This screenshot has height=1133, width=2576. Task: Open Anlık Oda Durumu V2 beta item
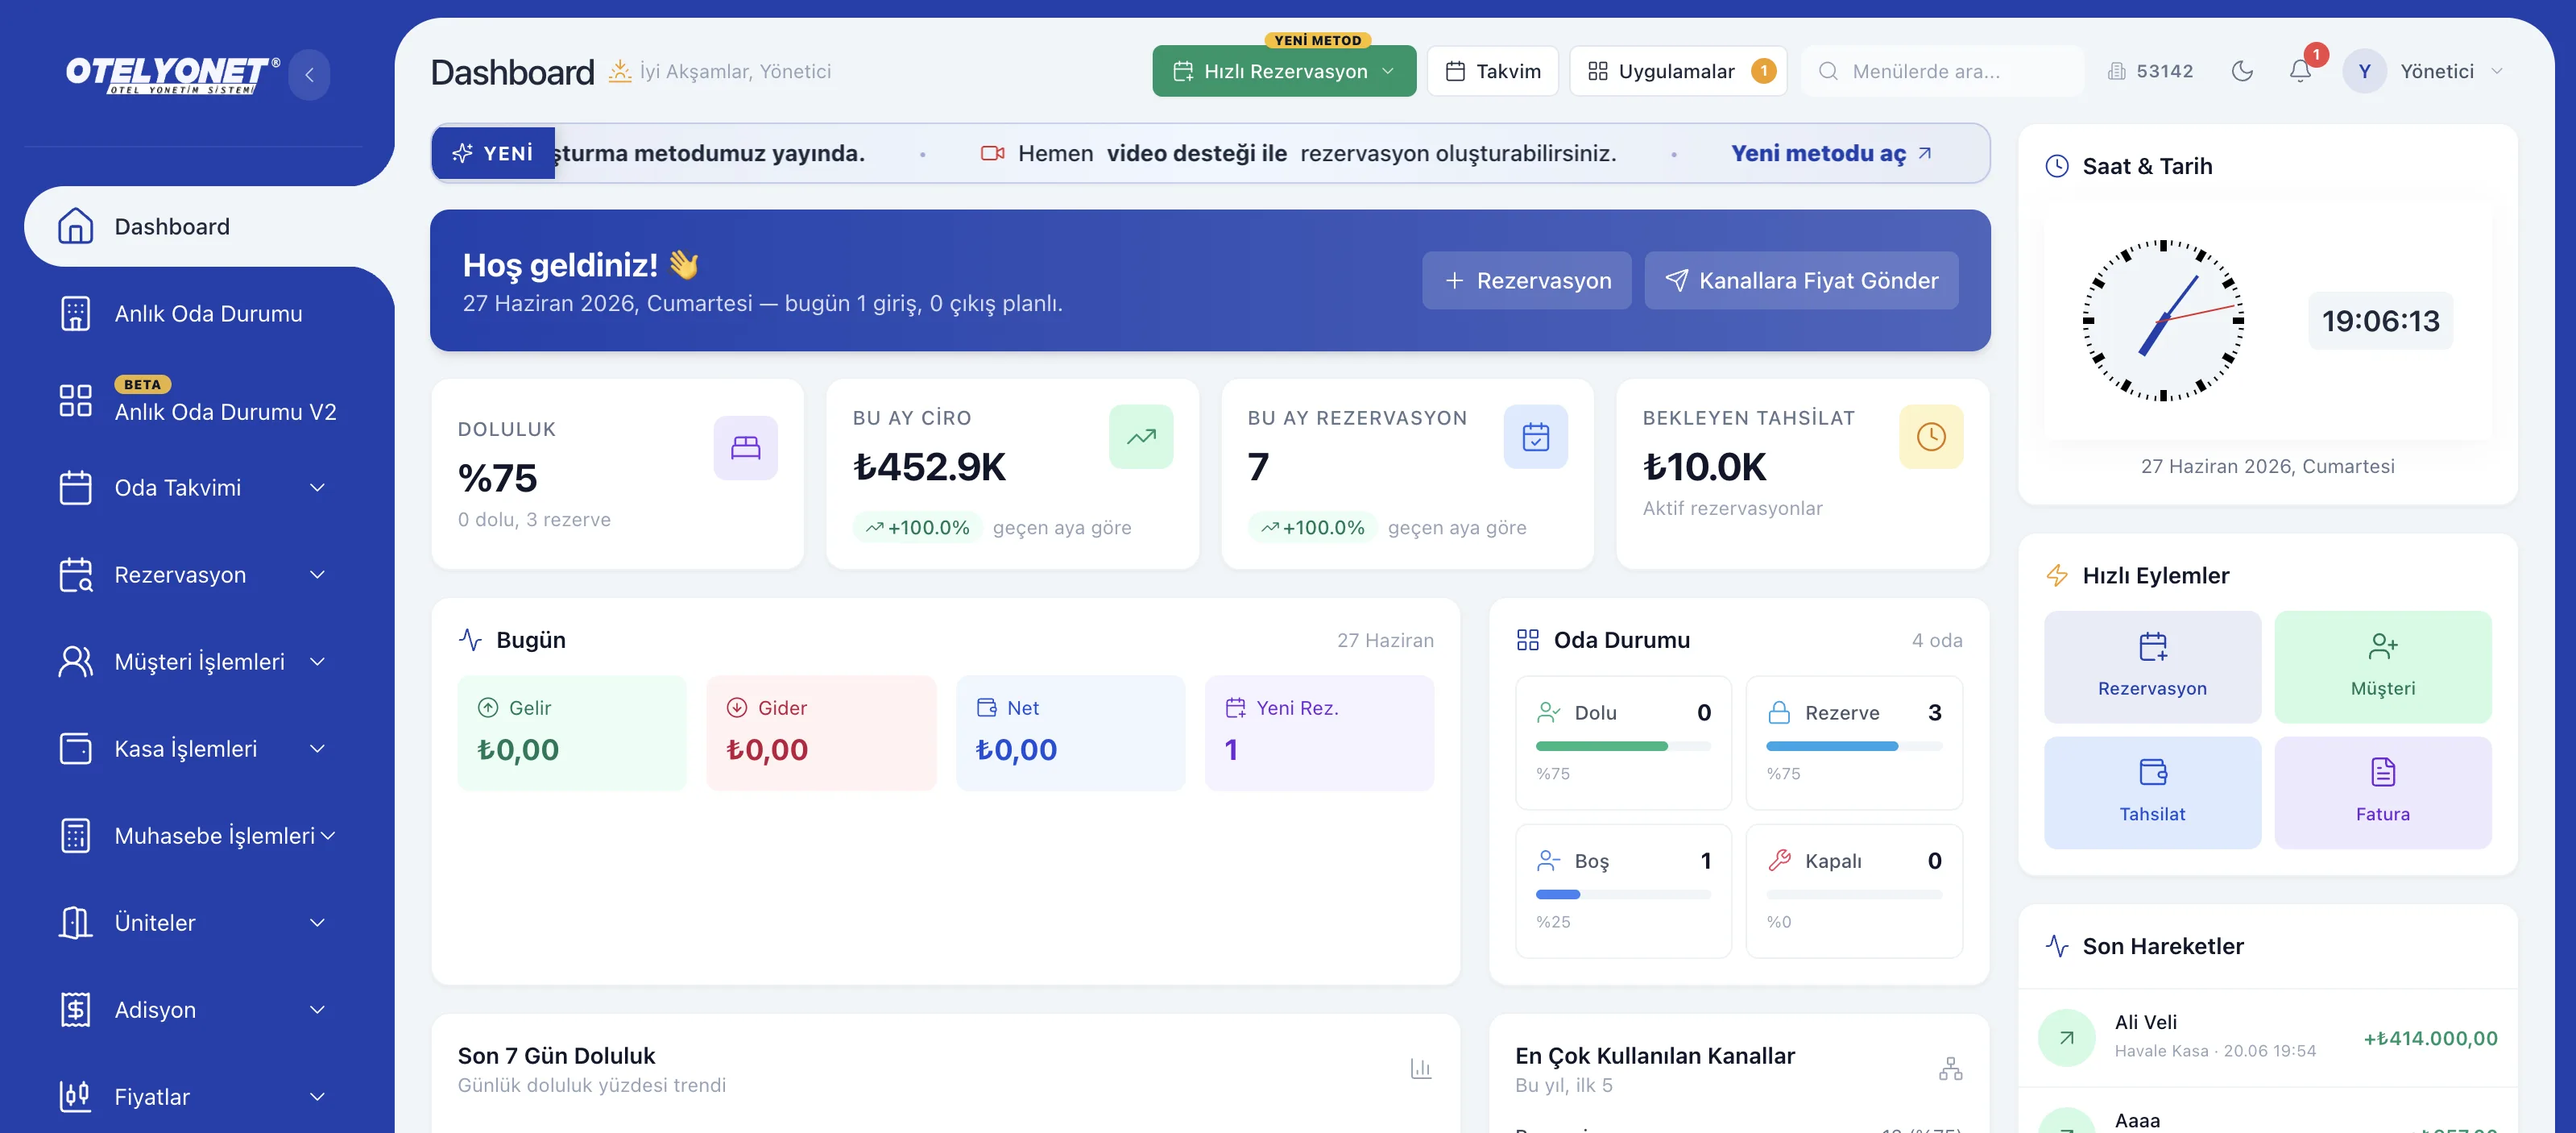click(210, 401)
